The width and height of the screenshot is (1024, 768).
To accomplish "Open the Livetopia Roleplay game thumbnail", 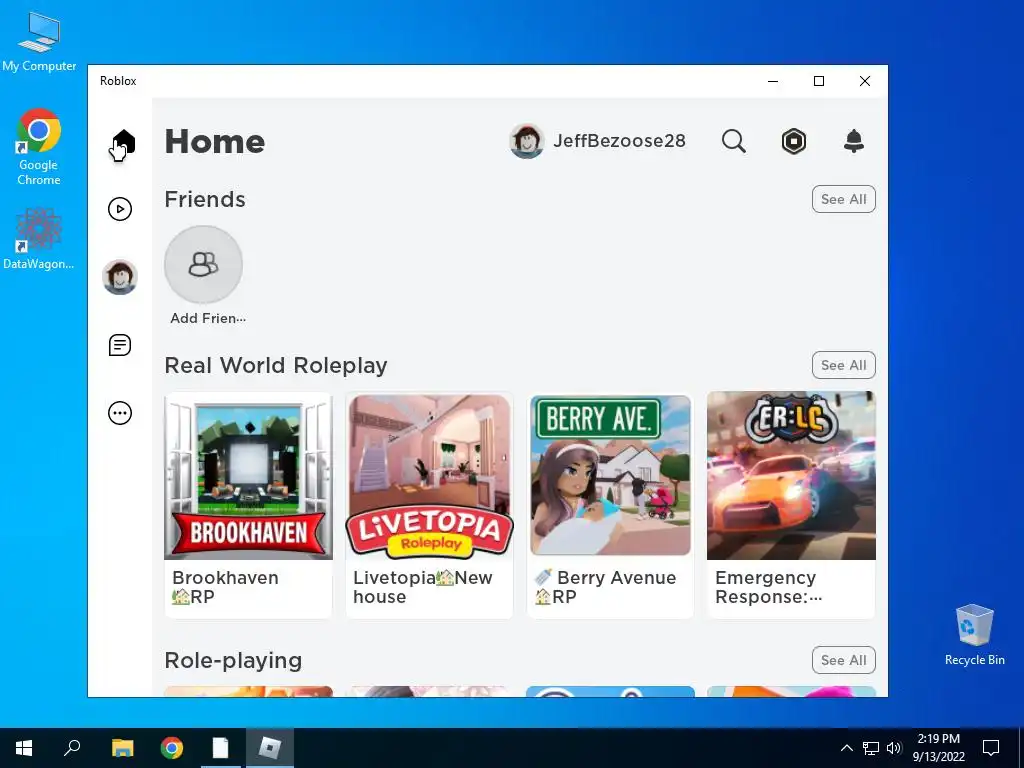I will (429, 475).
